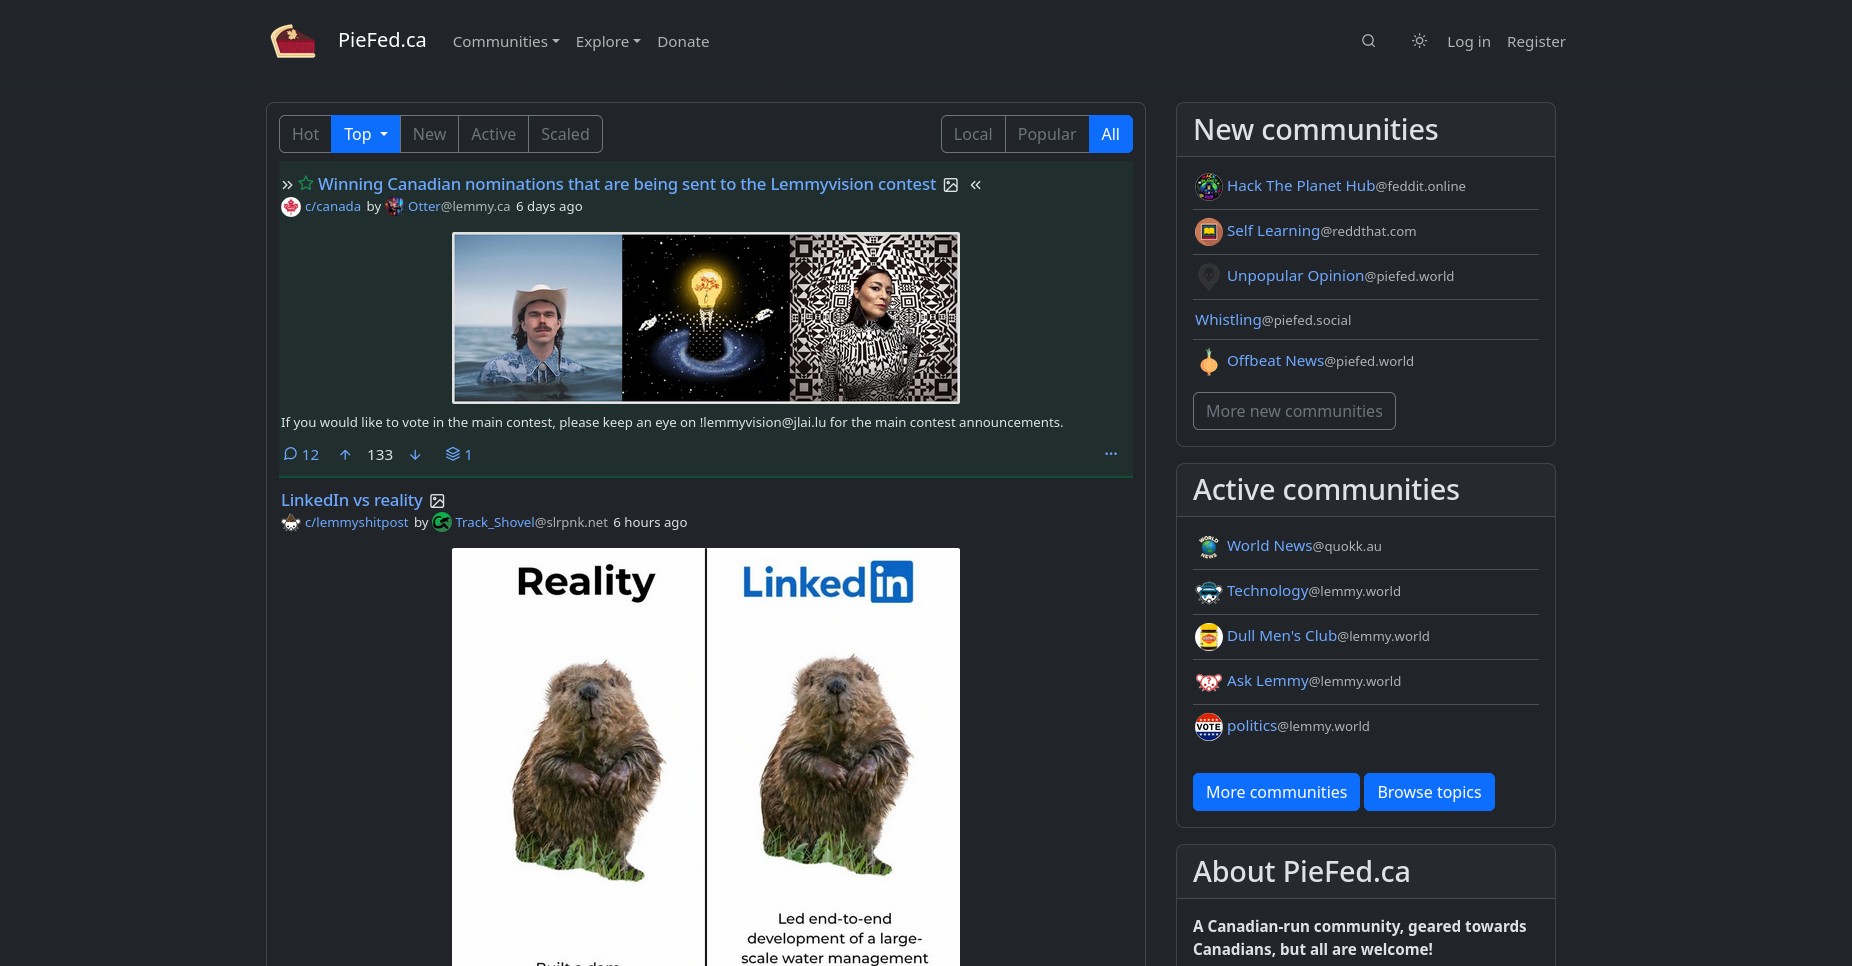The height and width of the screenshot is (966, 1852).
Task: Click Hack The Planet Hub icon
Action: 1209,186
